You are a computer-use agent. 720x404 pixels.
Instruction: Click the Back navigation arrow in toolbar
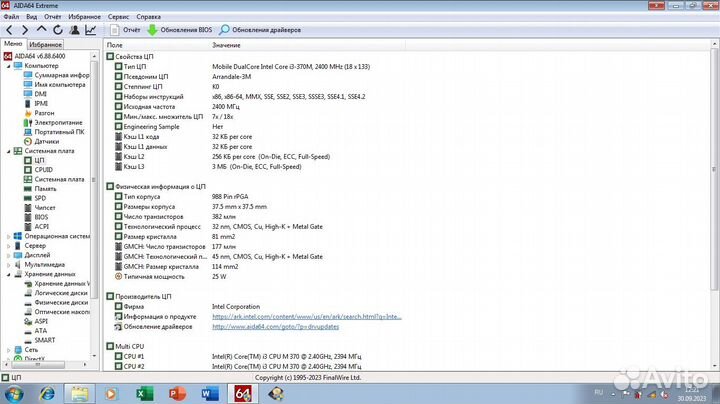pos(9,30)
